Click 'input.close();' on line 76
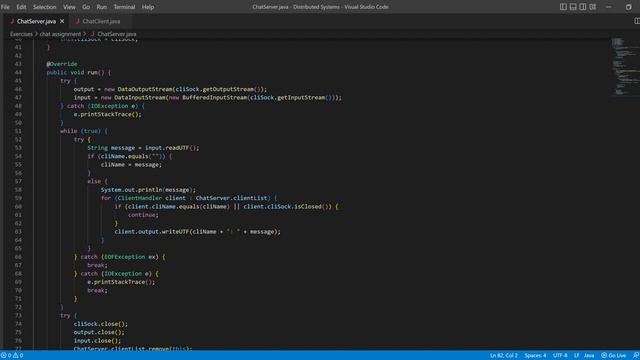This screenshot has height=360, width=640. pos(97,341)
